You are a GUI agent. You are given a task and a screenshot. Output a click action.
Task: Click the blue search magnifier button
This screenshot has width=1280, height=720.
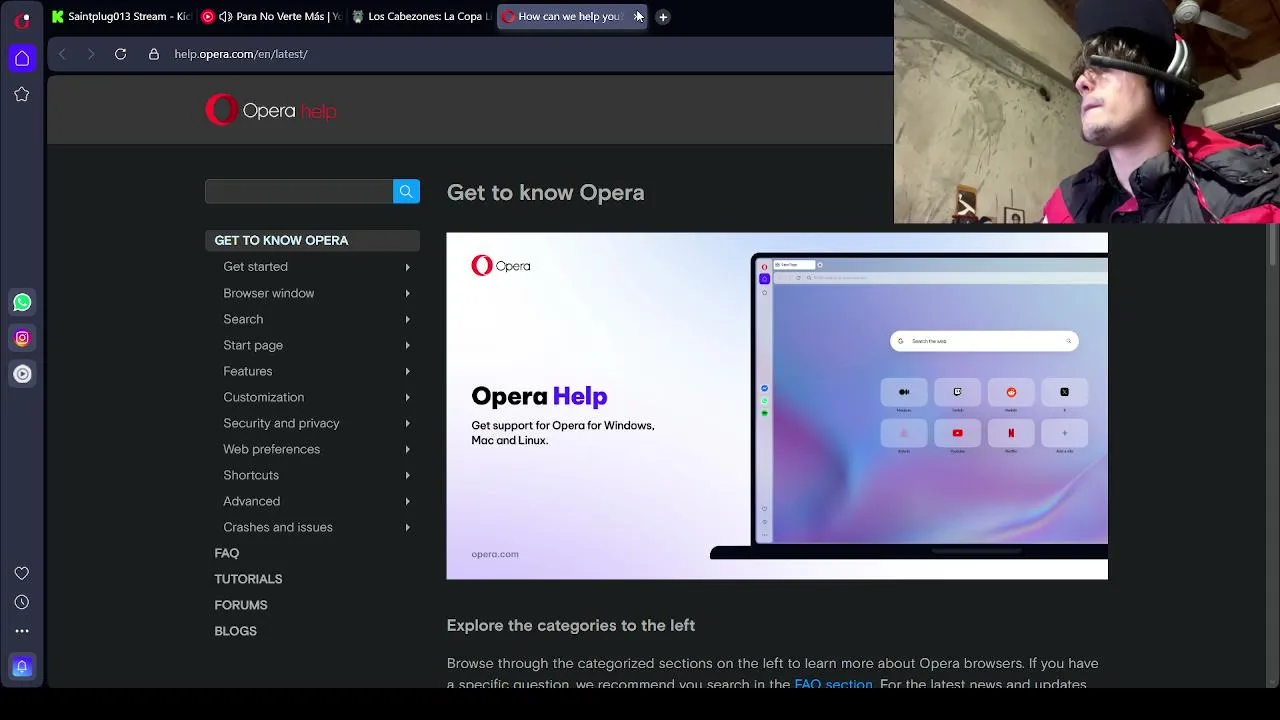point(406,191)
